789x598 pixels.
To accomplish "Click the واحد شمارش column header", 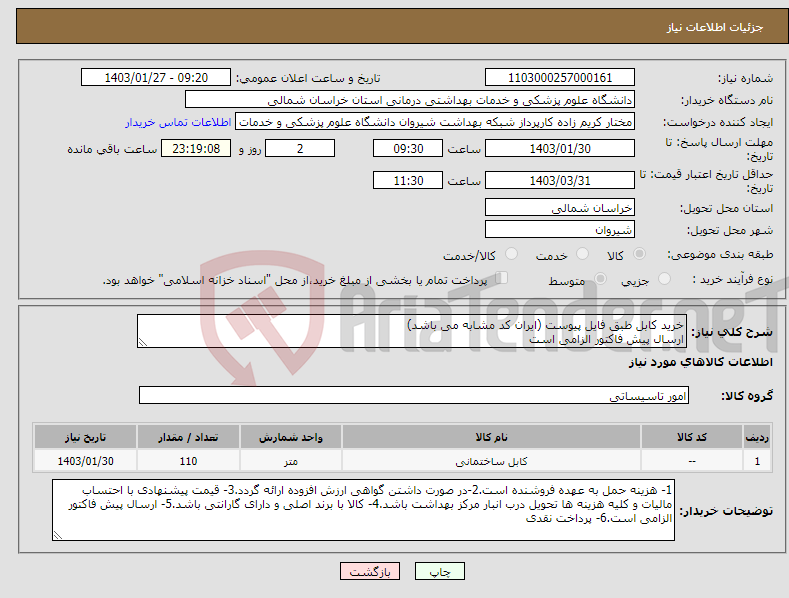I will click(291, 437).
